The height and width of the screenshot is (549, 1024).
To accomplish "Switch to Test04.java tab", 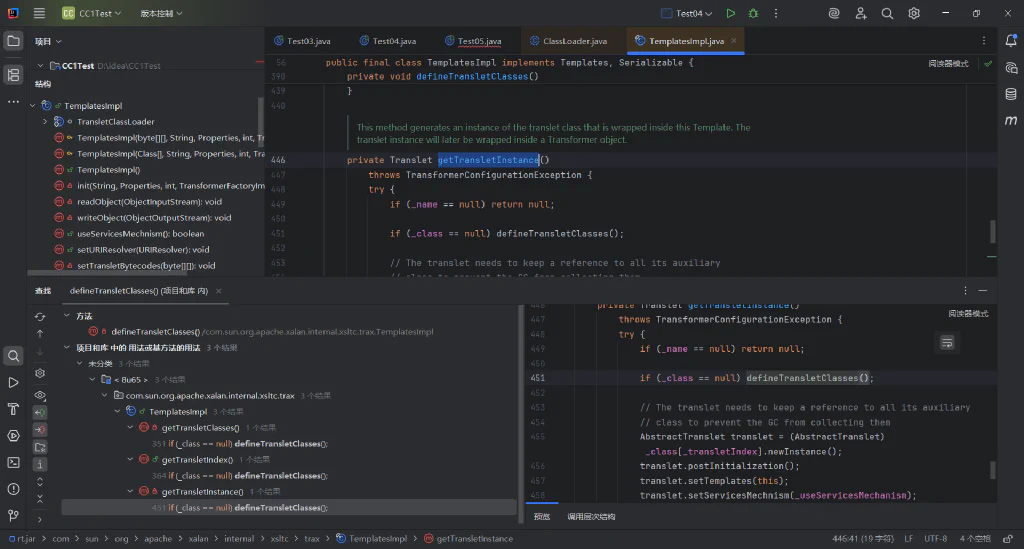I will click(388, 40).
